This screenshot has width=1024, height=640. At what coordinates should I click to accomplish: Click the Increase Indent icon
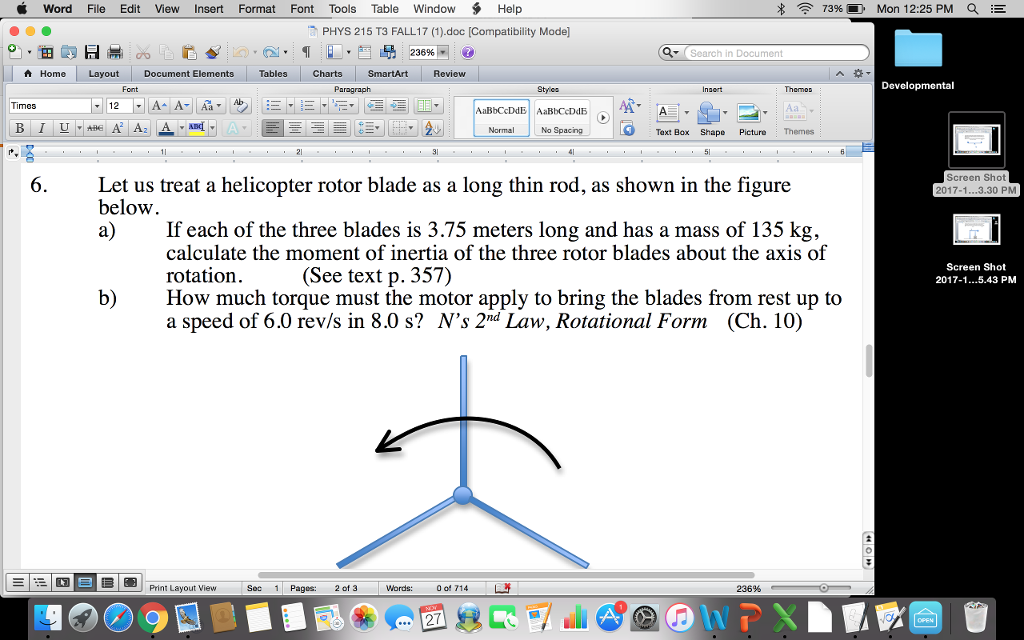coord(397,105)
